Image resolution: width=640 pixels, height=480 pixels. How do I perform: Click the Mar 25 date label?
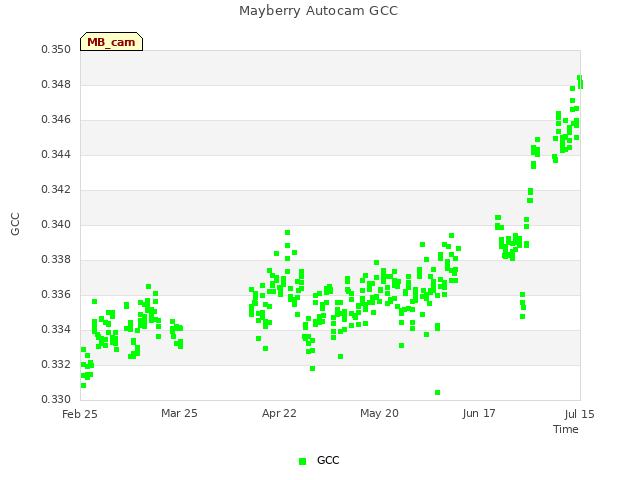click(179, 413)
